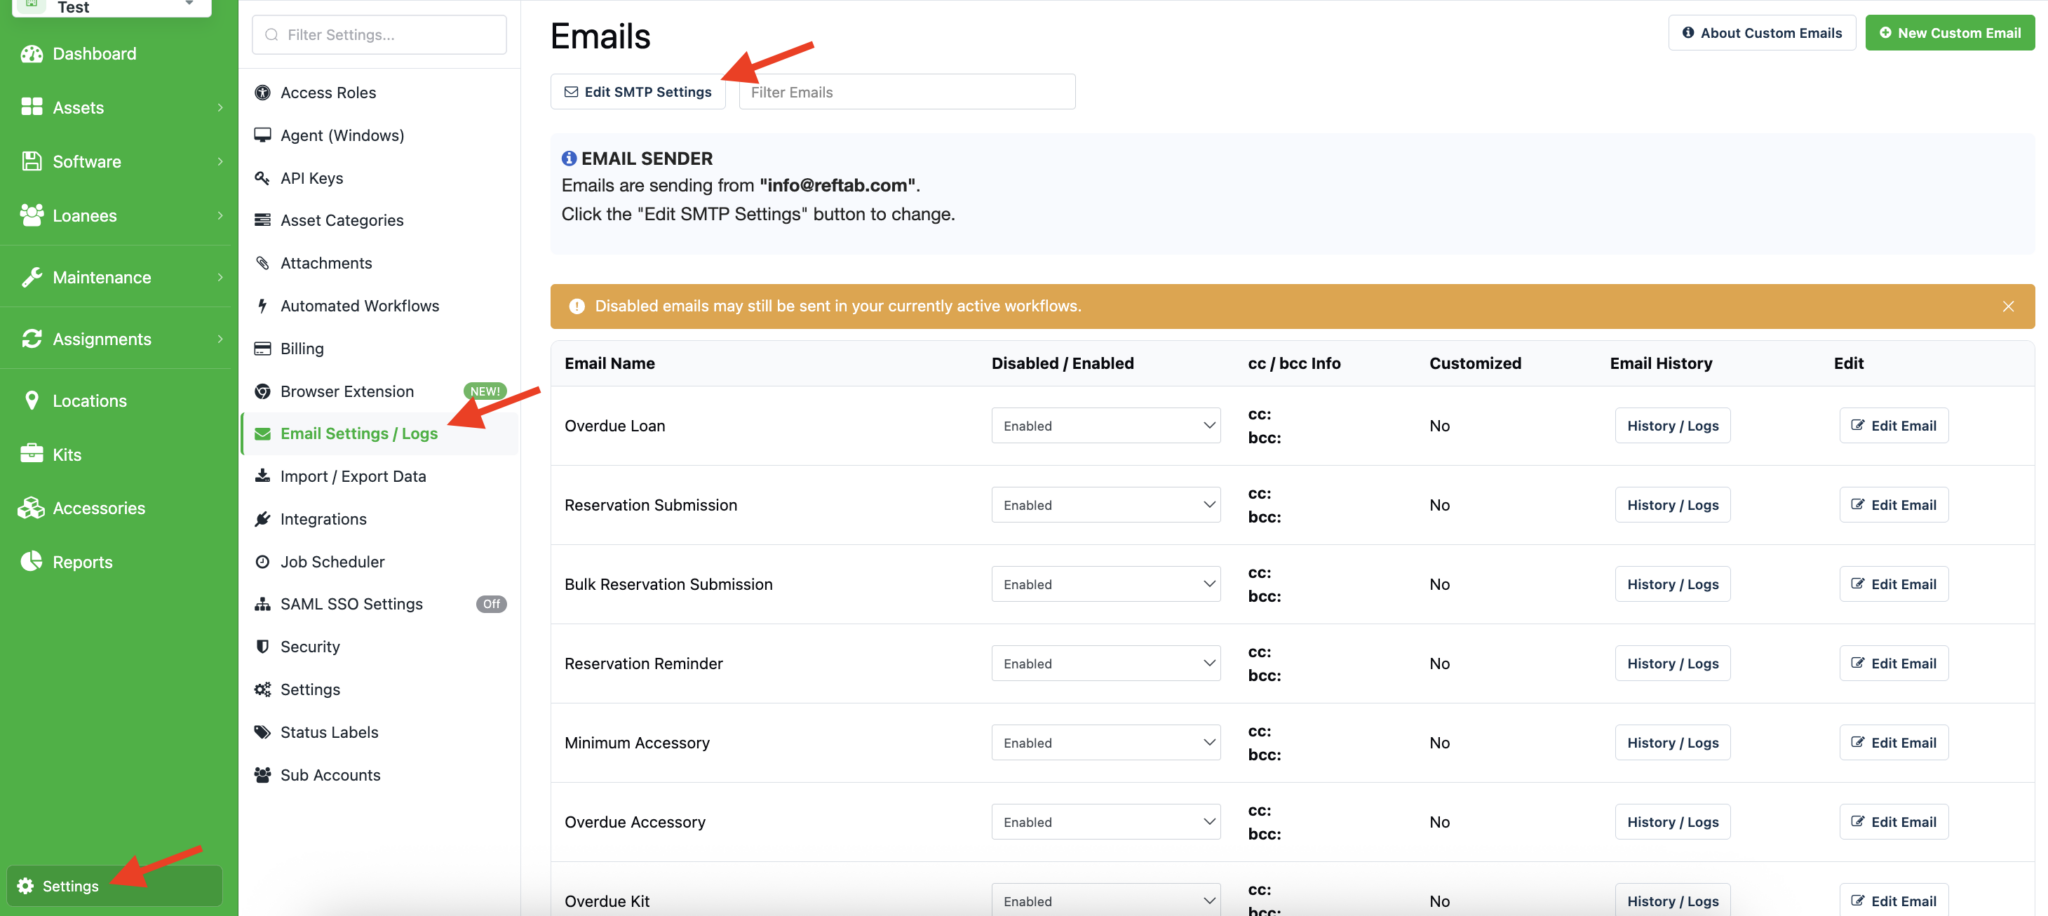Click the Import / Export download icon
2048x916 pixels.
click(263, 476)
